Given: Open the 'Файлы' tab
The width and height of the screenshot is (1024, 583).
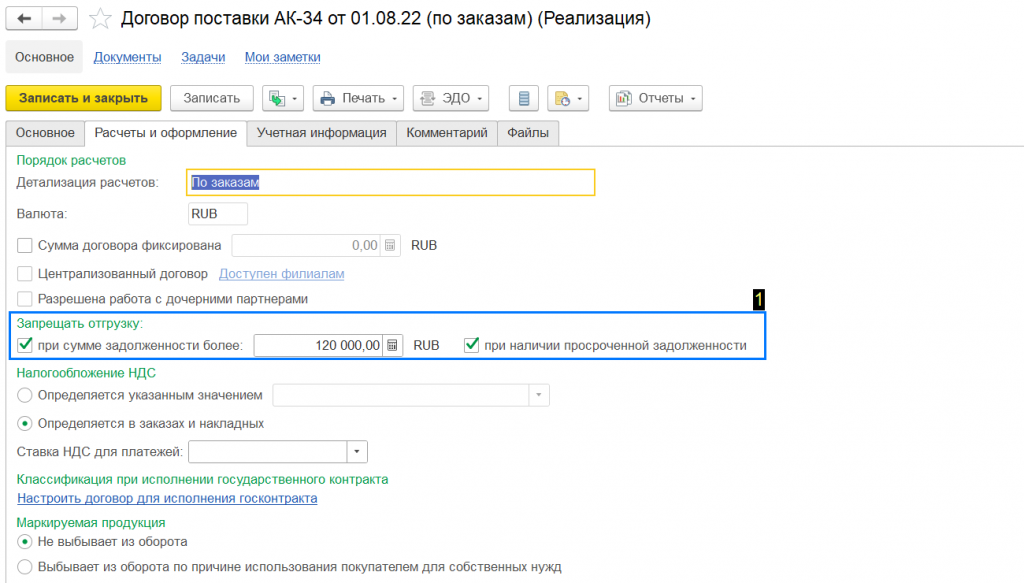Looking at the screenshot, I should point(528,133).
